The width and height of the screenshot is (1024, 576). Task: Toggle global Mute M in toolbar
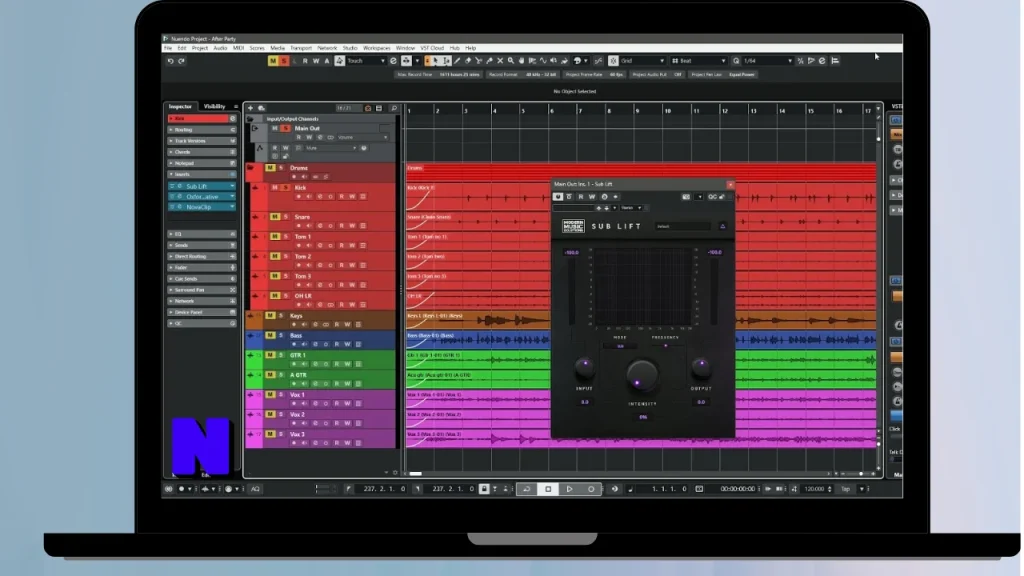coord(273,61)
